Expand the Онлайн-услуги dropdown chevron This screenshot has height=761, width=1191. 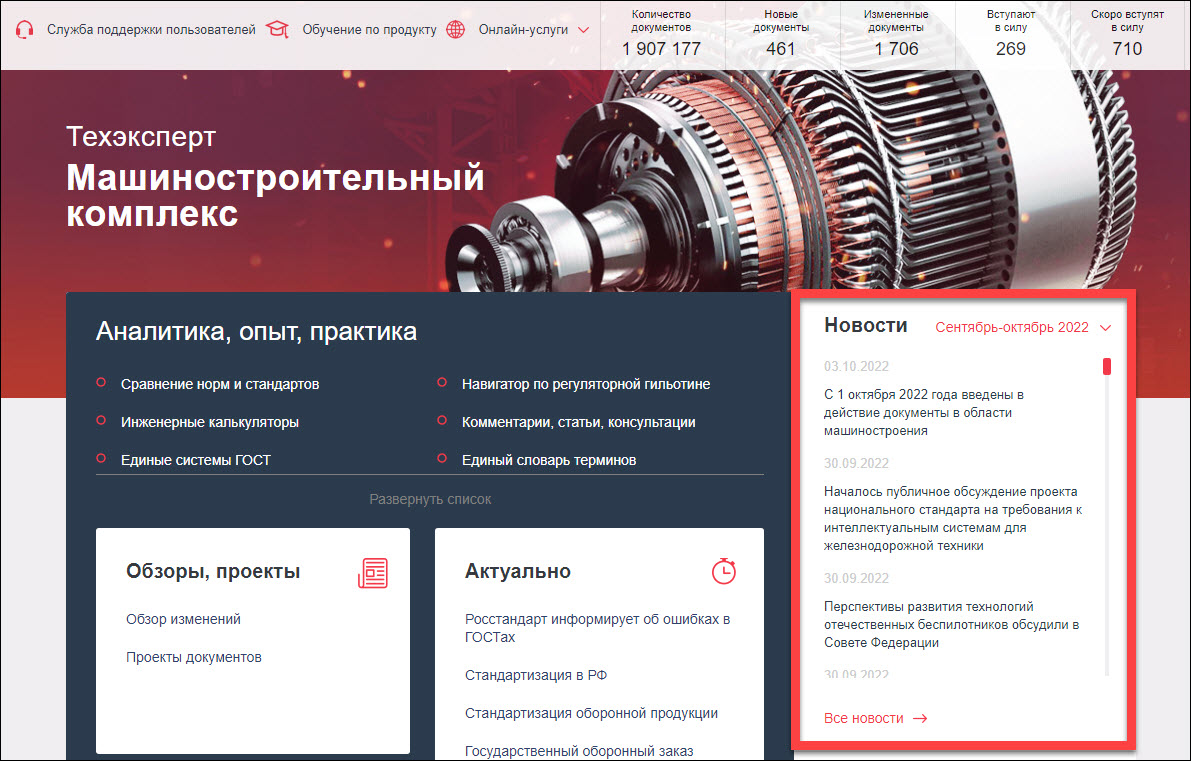pyautogui.click(x=583, y=30)
